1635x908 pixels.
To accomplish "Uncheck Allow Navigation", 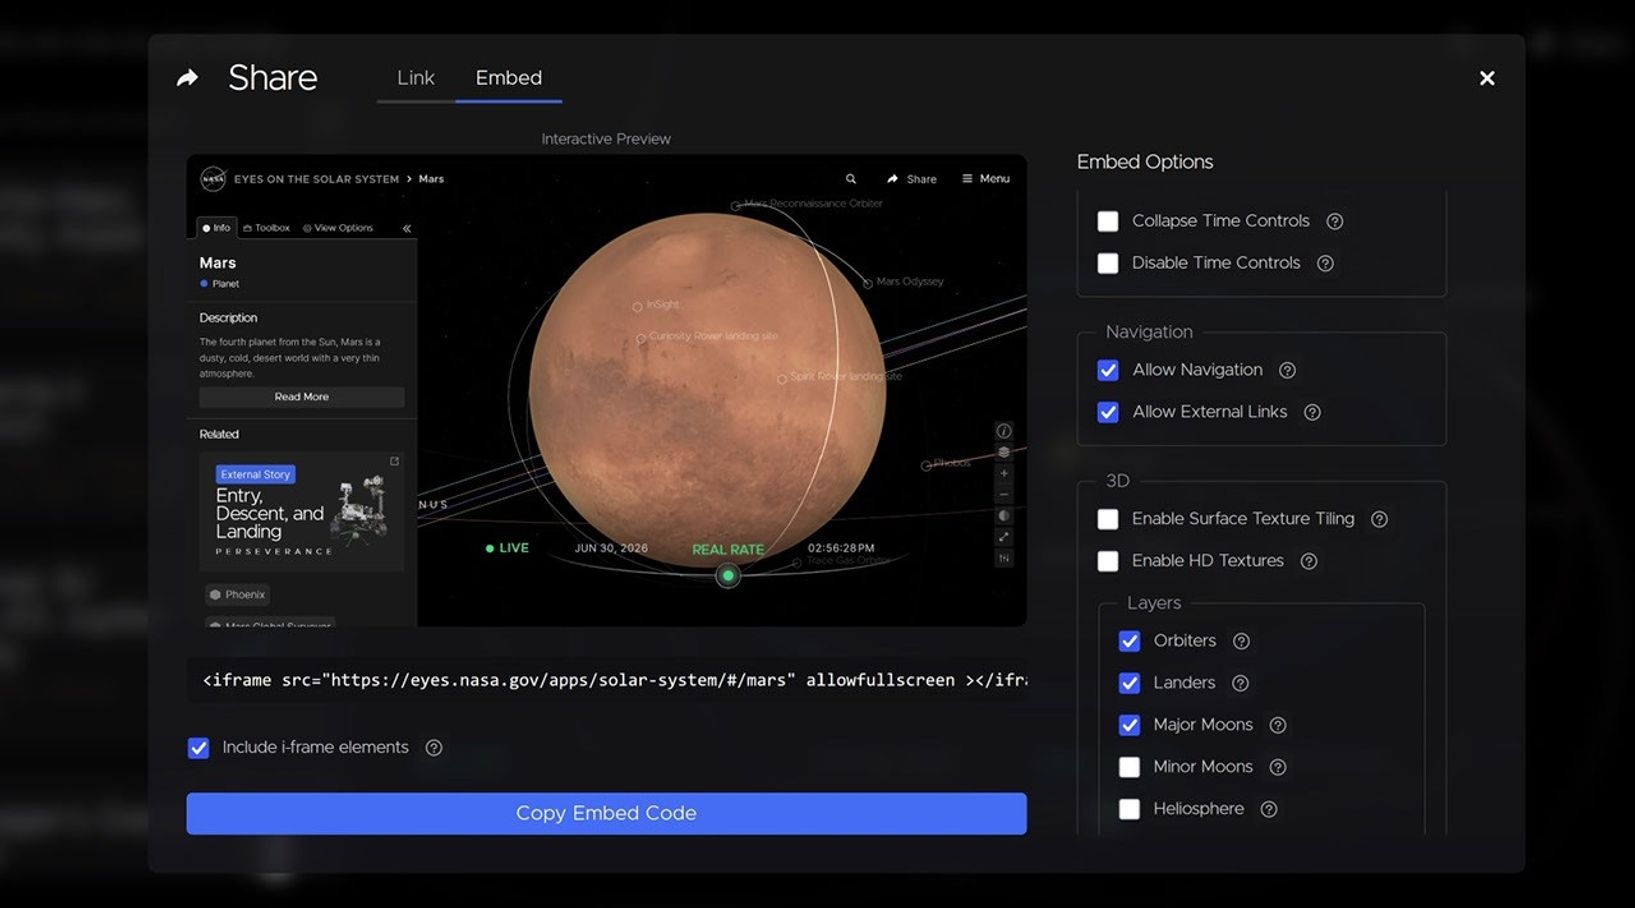I will tap(1108, 370).
